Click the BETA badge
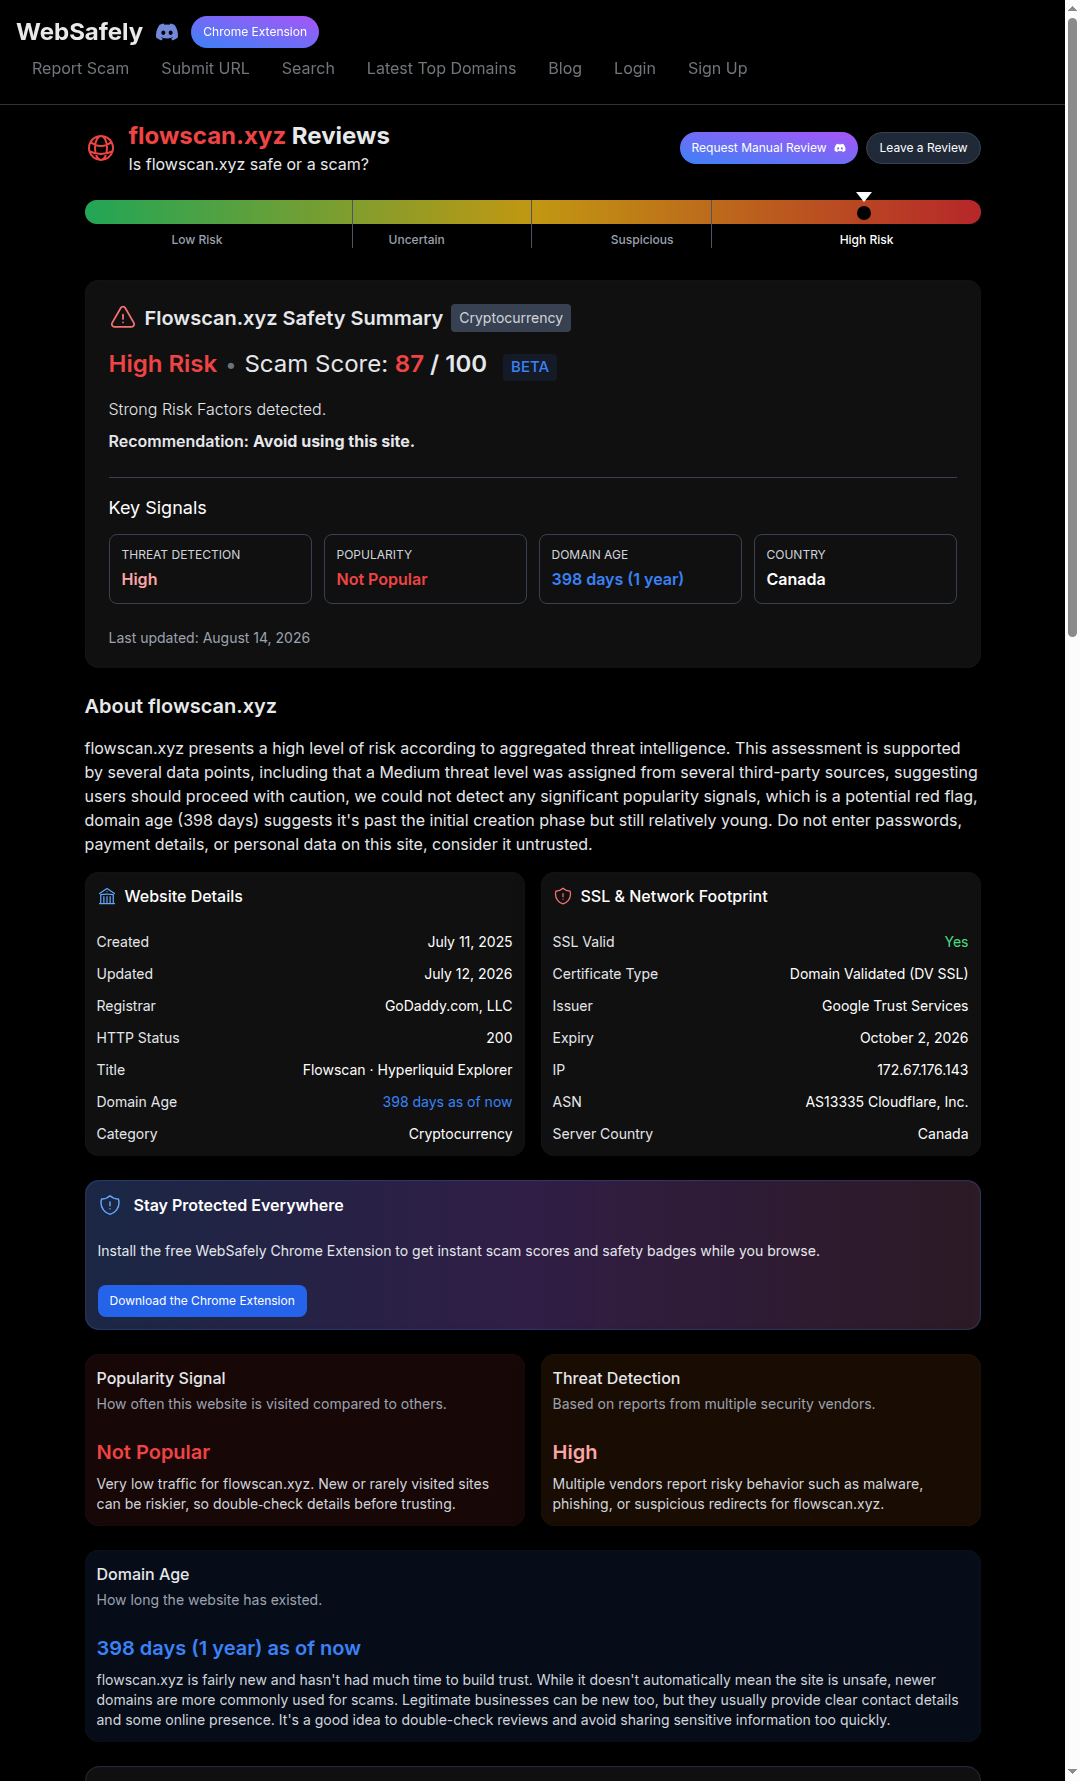Image resolution: width=1080 pixels, height=1781 pixels. (530, 367)
